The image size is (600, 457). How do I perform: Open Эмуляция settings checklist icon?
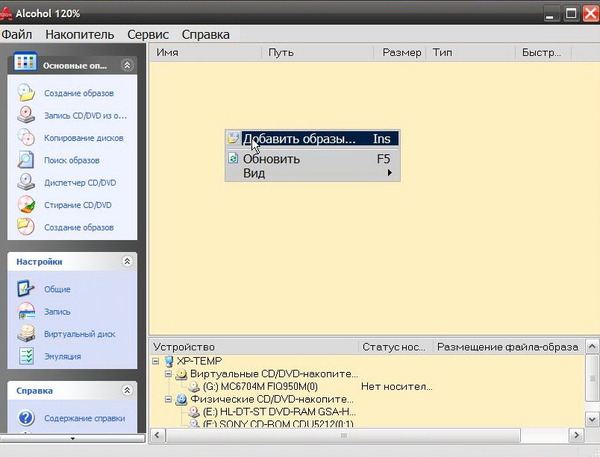click(26, 356)
